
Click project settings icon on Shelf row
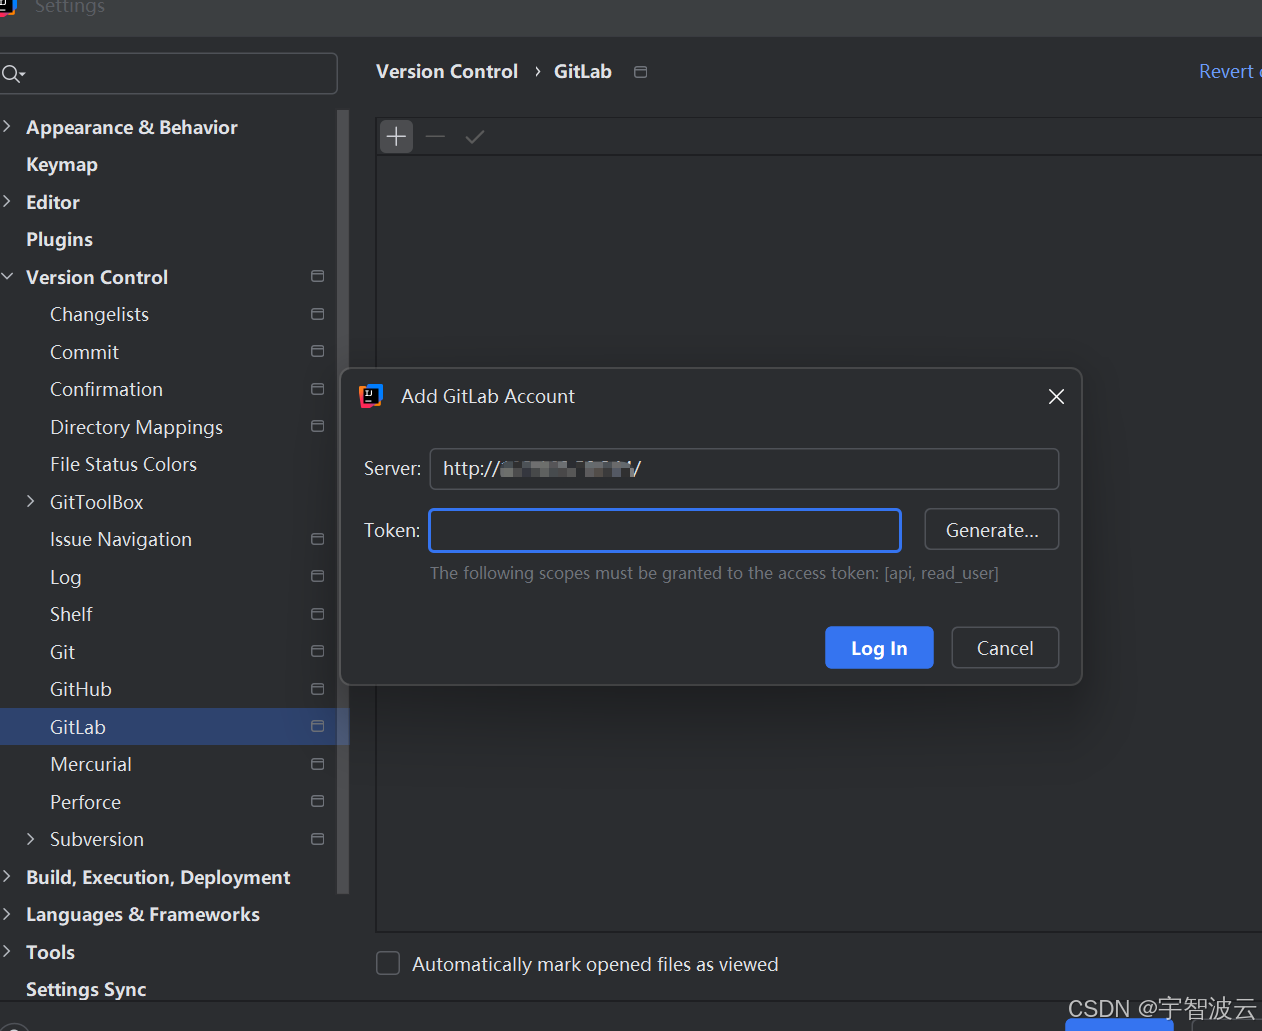(318, 614)
